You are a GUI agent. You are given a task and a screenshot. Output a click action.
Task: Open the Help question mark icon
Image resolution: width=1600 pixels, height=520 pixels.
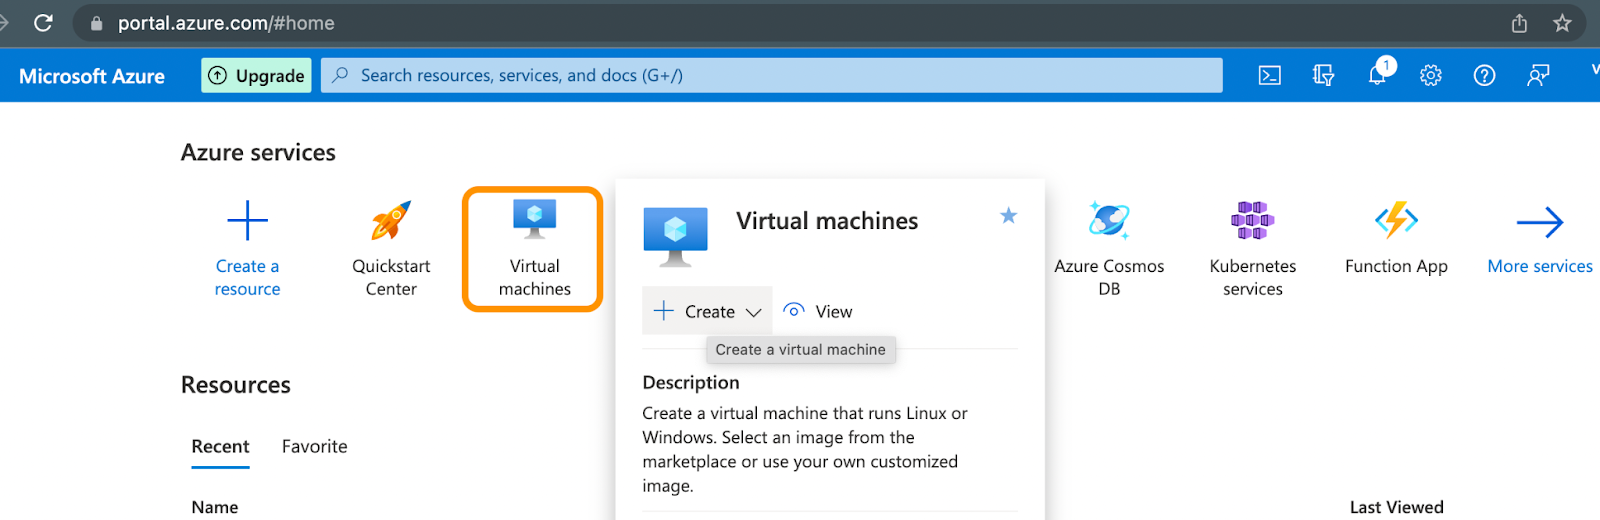click(1485, 76)
